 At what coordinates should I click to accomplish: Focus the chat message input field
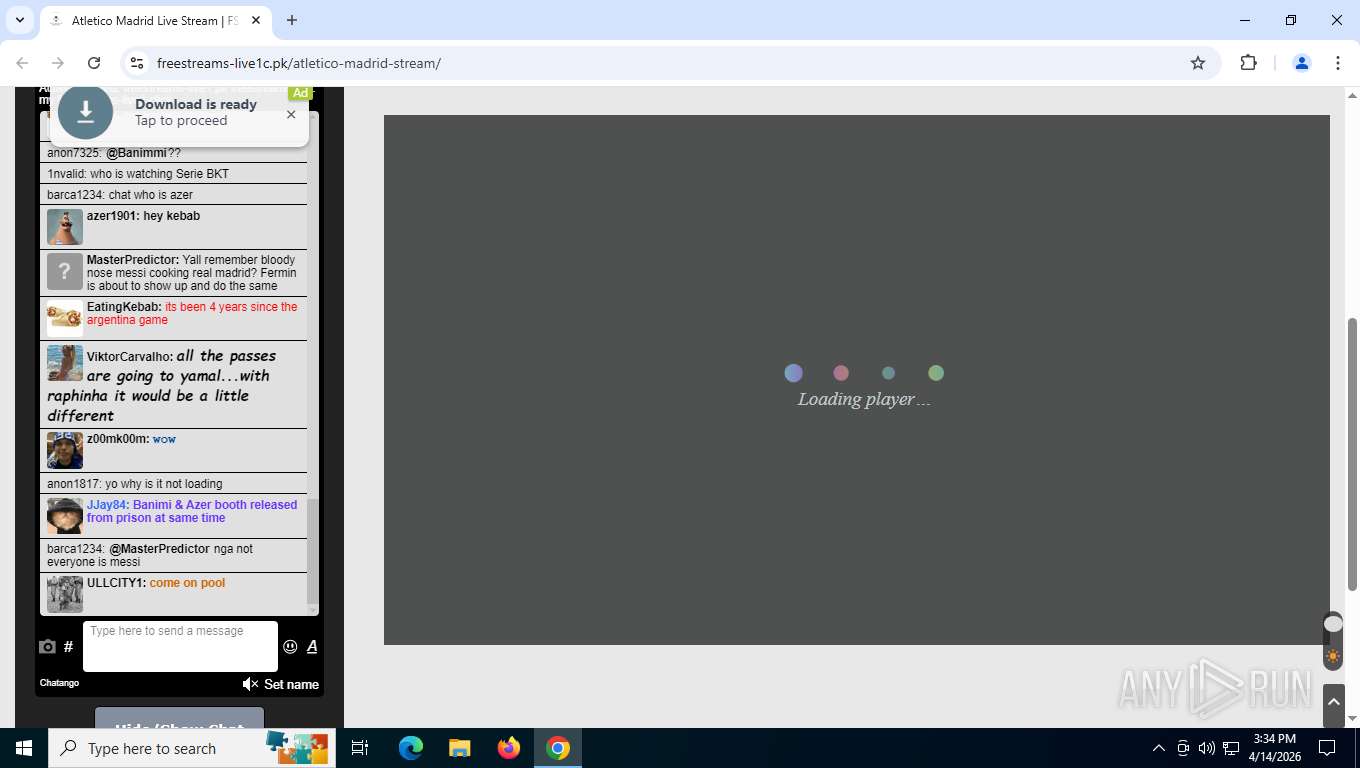pyautogui.click(x=180, y=646)
